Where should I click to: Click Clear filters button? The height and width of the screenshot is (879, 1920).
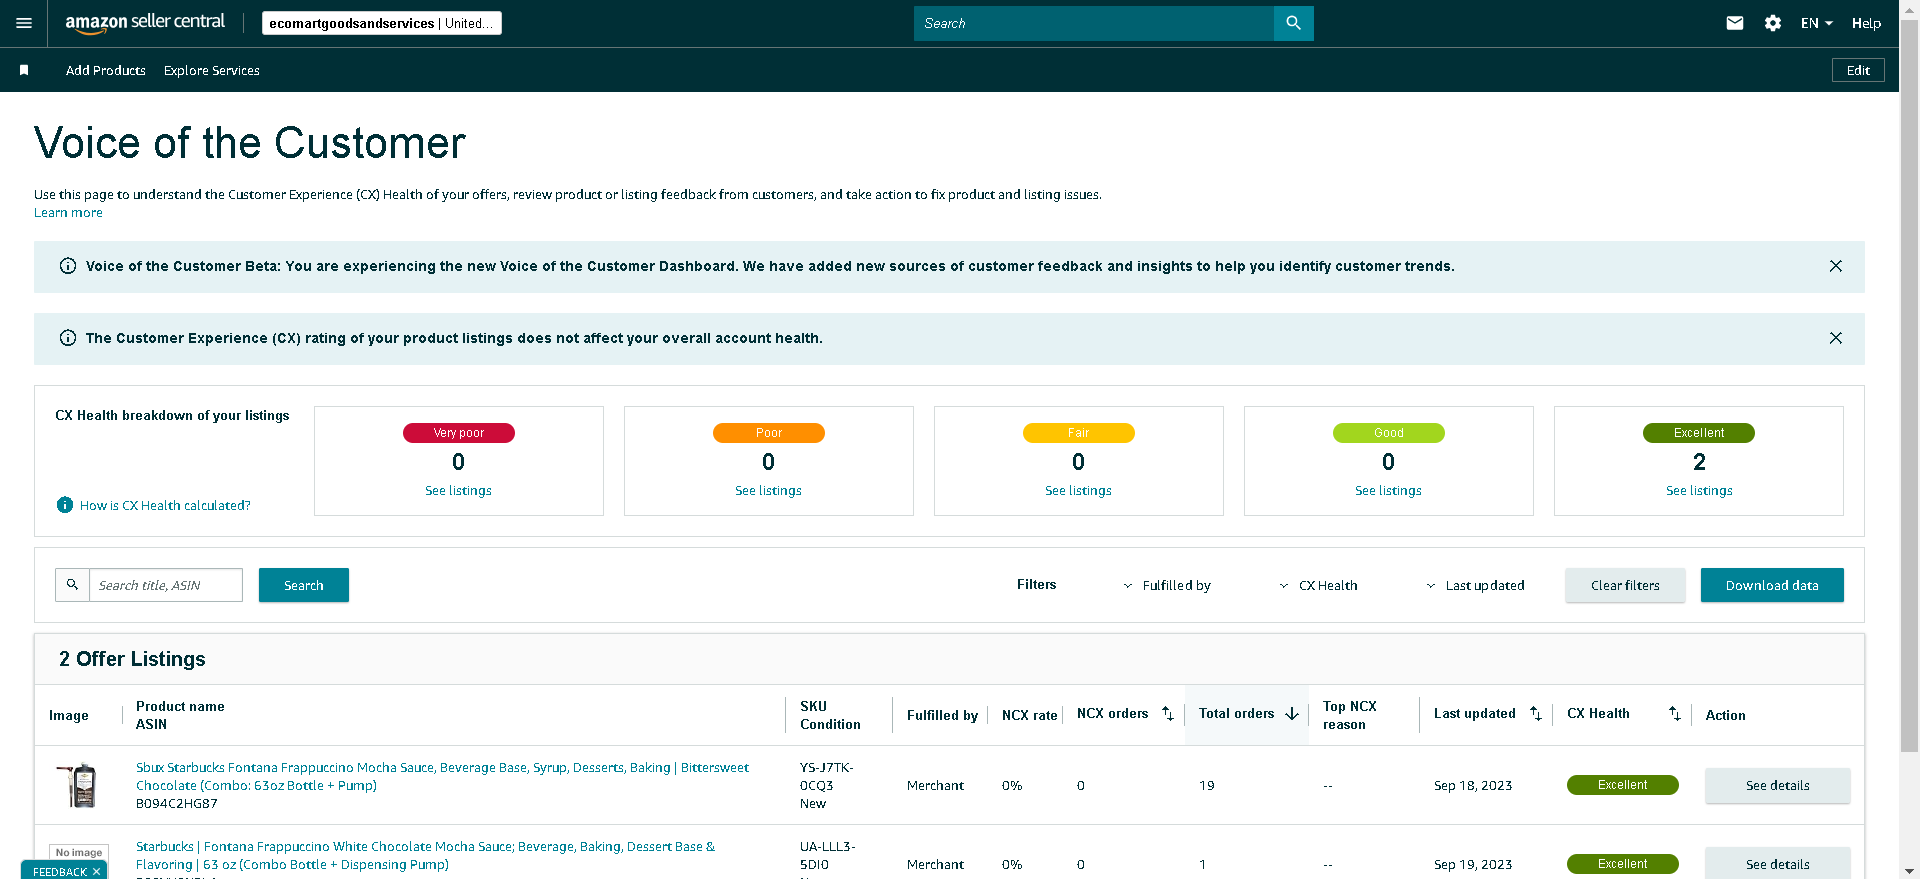pos(1625,585)
